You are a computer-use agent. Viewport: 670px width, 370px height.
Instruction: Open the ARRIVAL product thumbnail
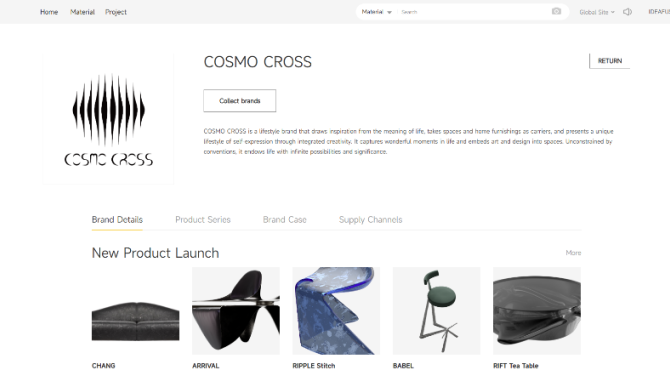point(236,311)
